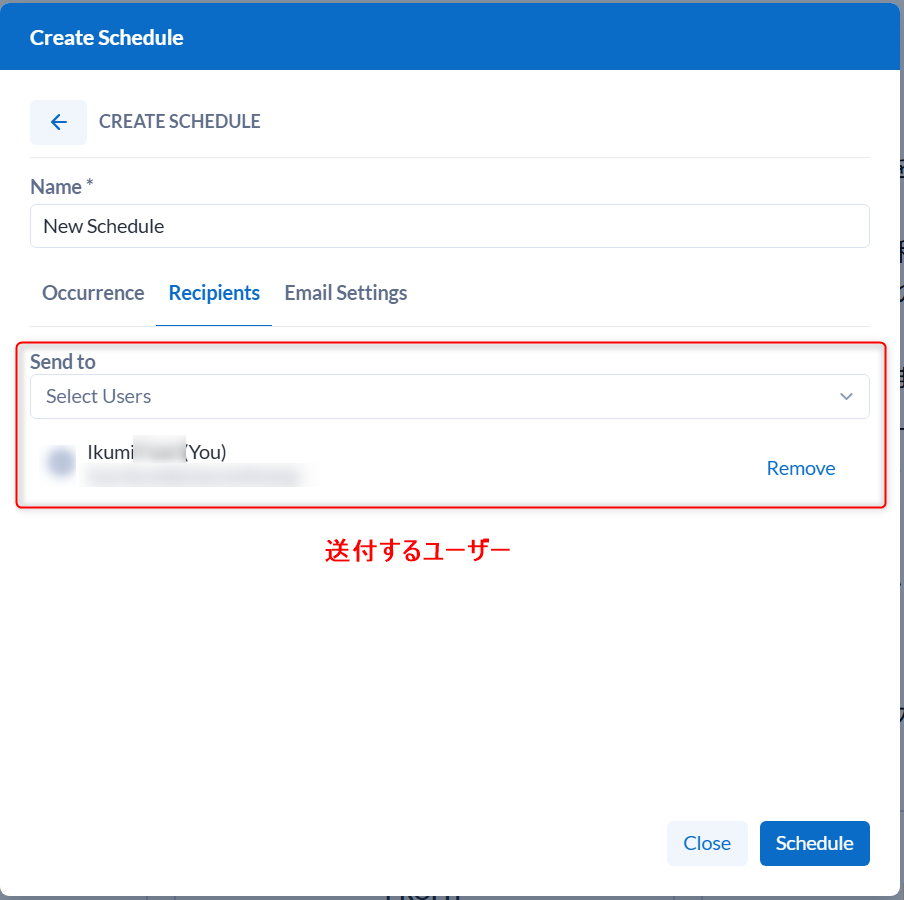The image size is (904, 900).
Task: Switch to the Occurrence tab
Action: pyautogui.click(x=93, y=293)
